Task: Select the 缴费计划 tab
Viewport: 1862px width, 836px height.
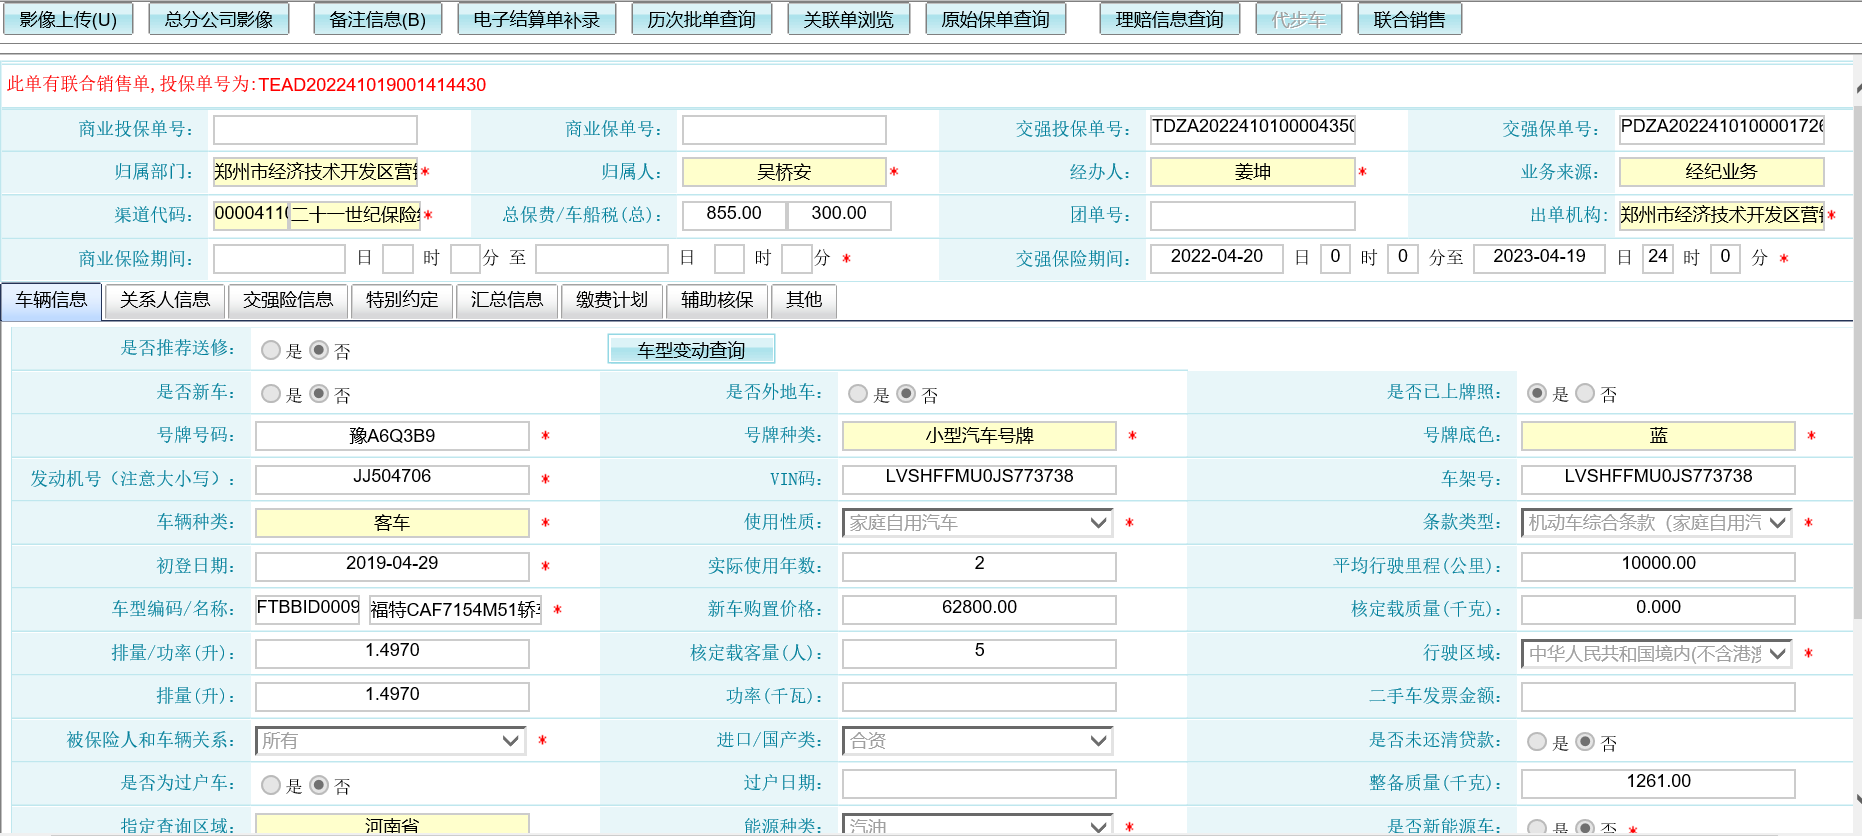Action: coord(612,300)
